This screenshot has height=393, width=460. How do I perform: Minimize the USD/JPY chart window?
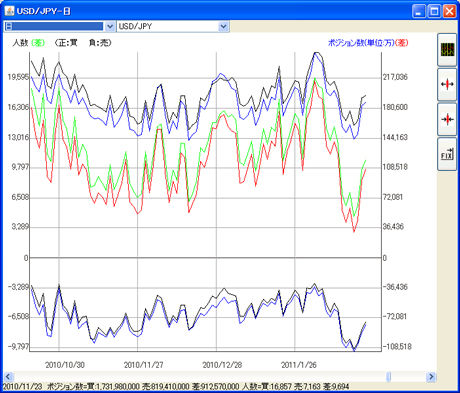tap(419, 11)
